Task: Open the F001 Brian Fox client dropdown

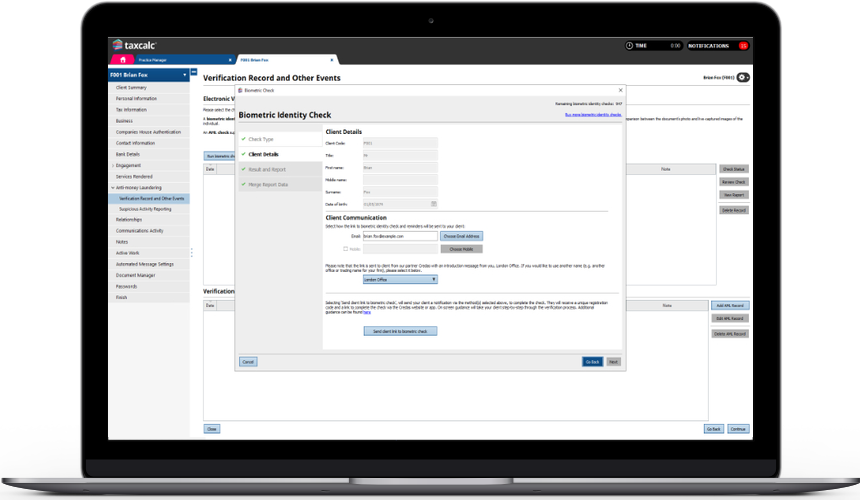Action: click(184, 75)
